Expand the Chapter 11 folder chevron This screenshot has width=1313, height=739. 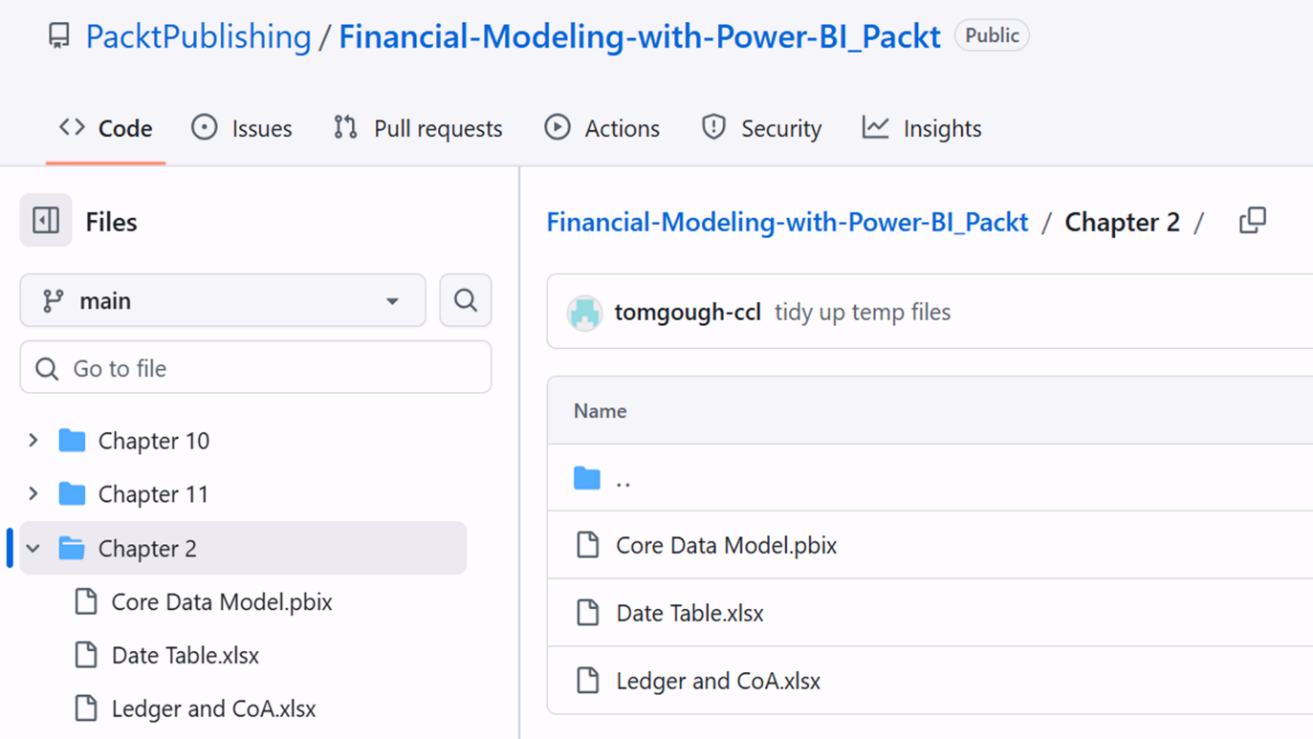(x=33, y=494)
